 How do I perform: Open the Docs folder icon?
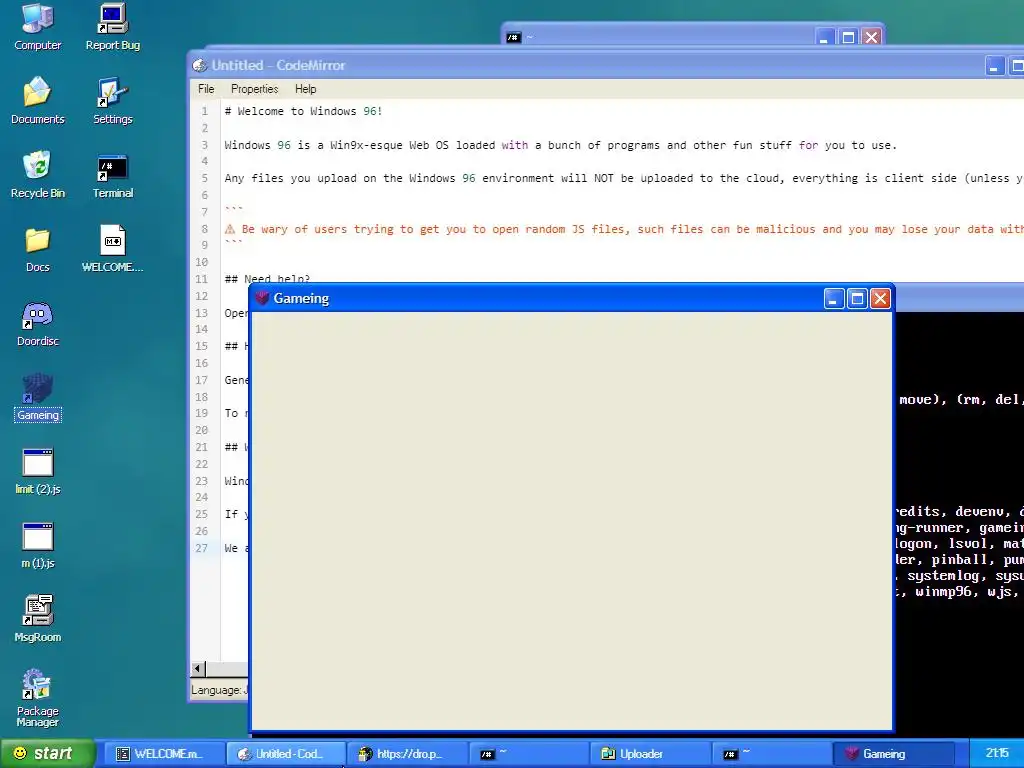coord(37,248)
